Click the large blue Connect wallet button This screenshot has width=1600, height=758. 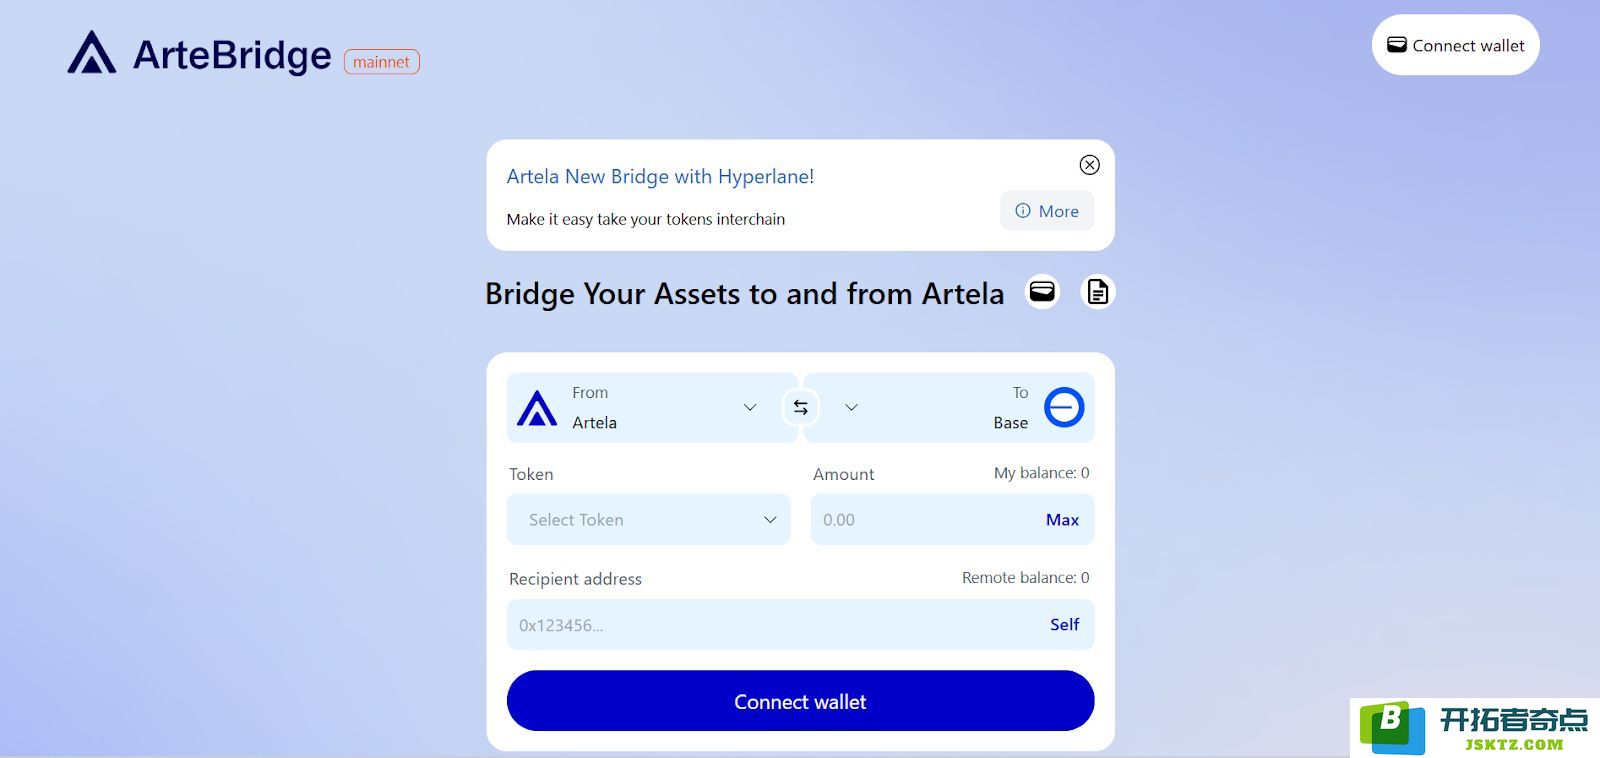pos(801,701)
